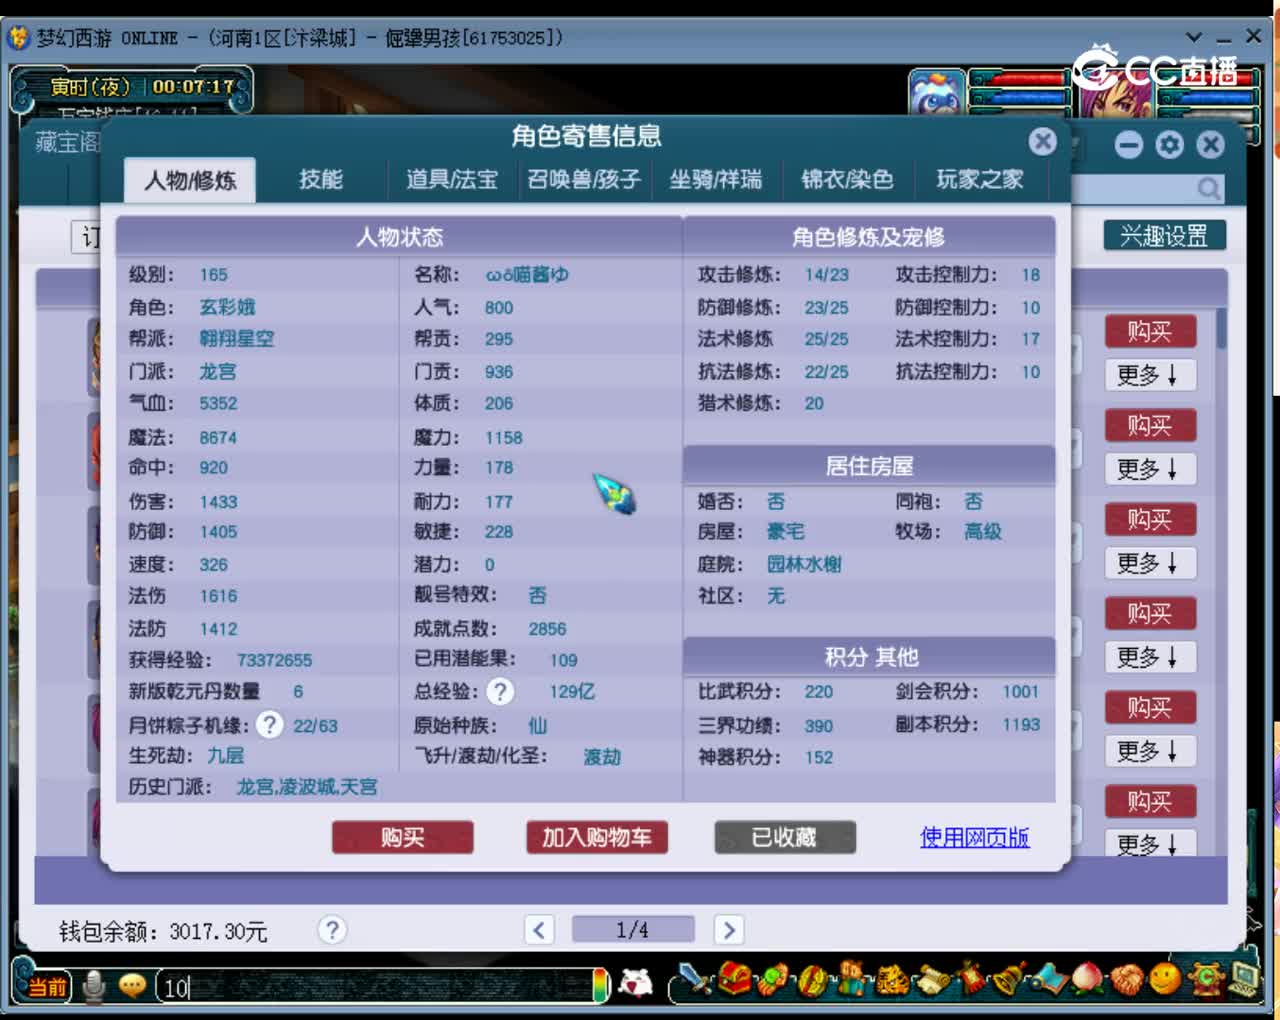Click the red banner icon in bottom toolbar
This screenshot has width=1280, height=1020.
coord(972,979)
